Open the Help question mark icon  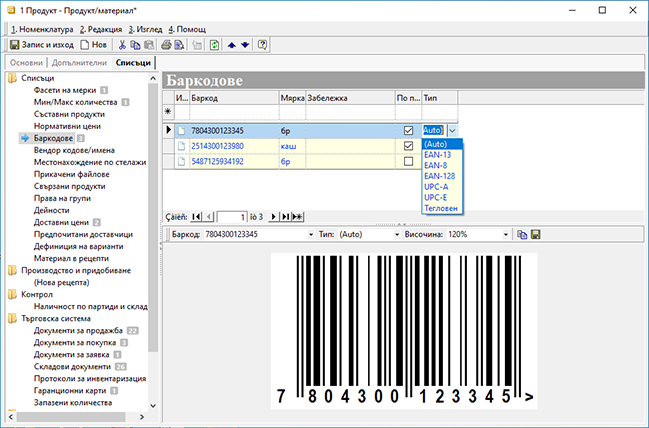tap(262, 45)
